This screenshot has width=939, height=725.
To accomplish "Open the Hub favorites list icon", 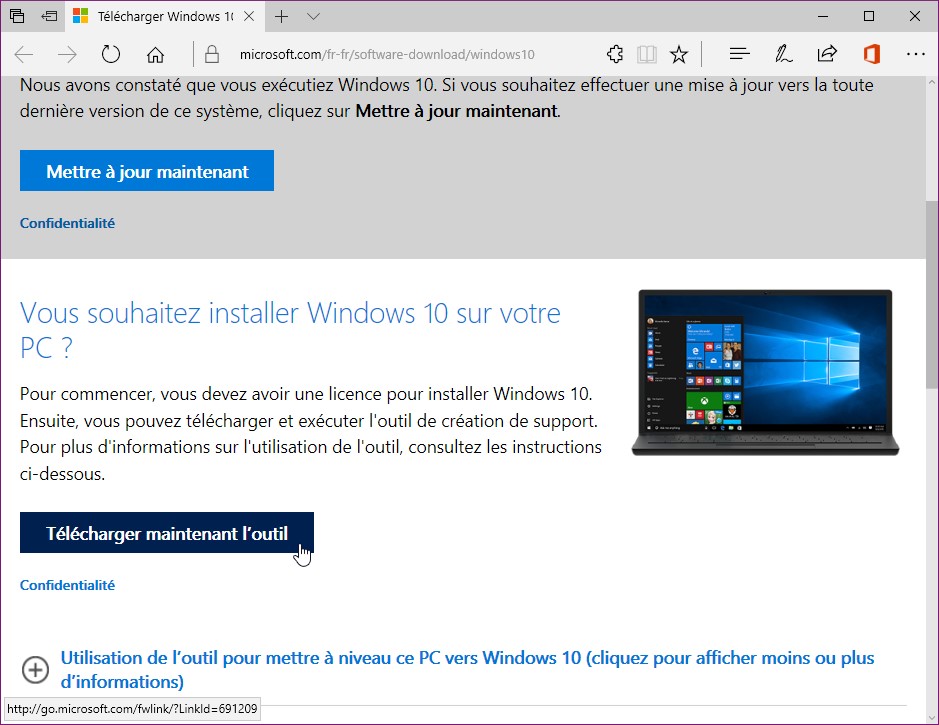I will (740, 54).
